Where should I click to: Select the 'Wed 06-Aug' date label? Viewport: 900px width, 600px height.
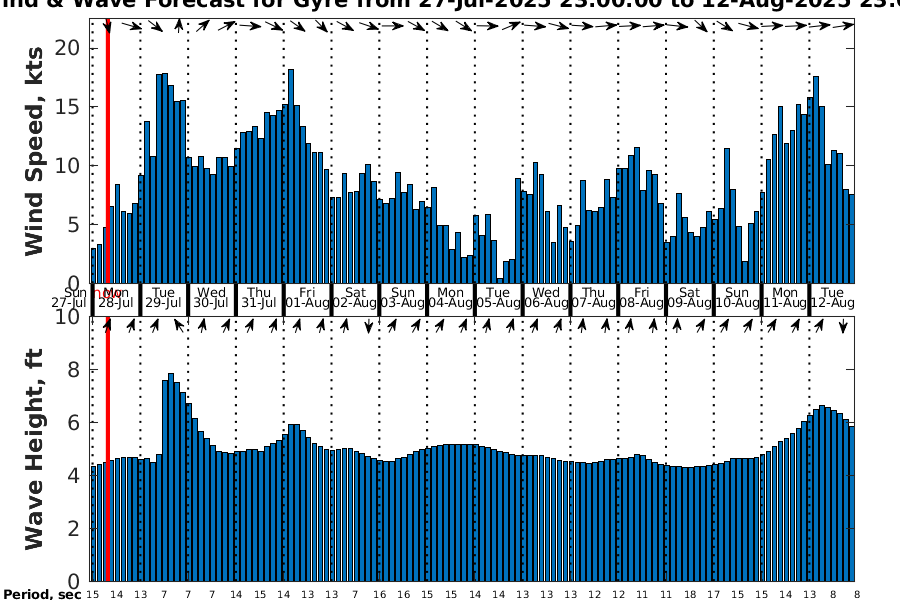pos(545,298)
